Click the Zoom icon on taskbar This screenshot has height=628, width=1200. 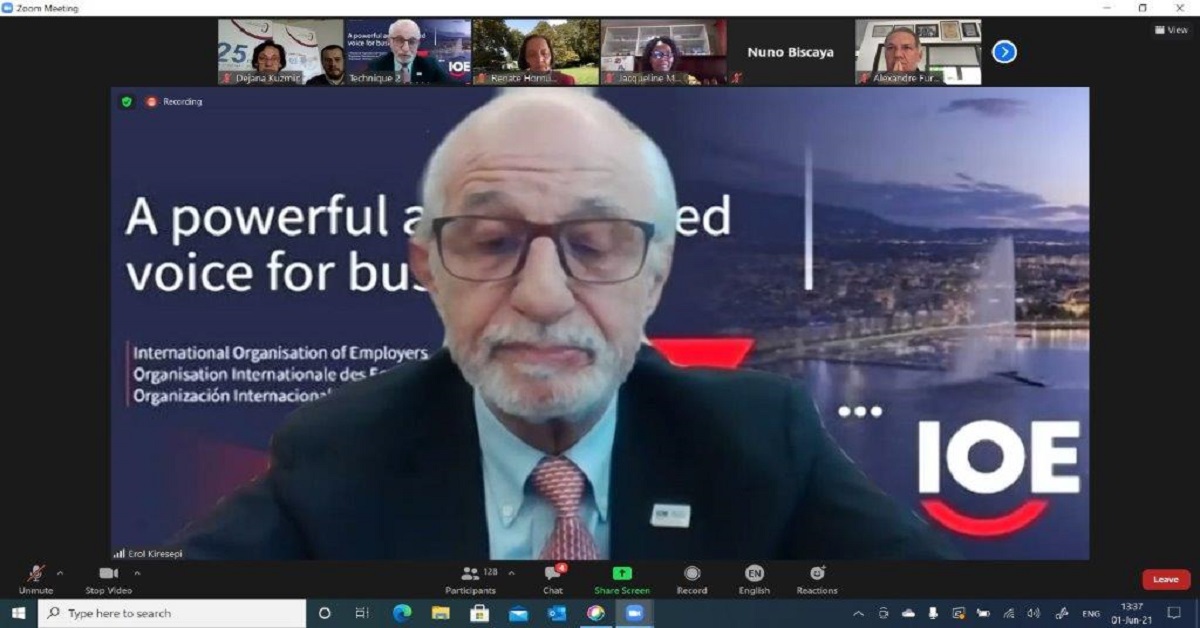[x=634, y=613]
